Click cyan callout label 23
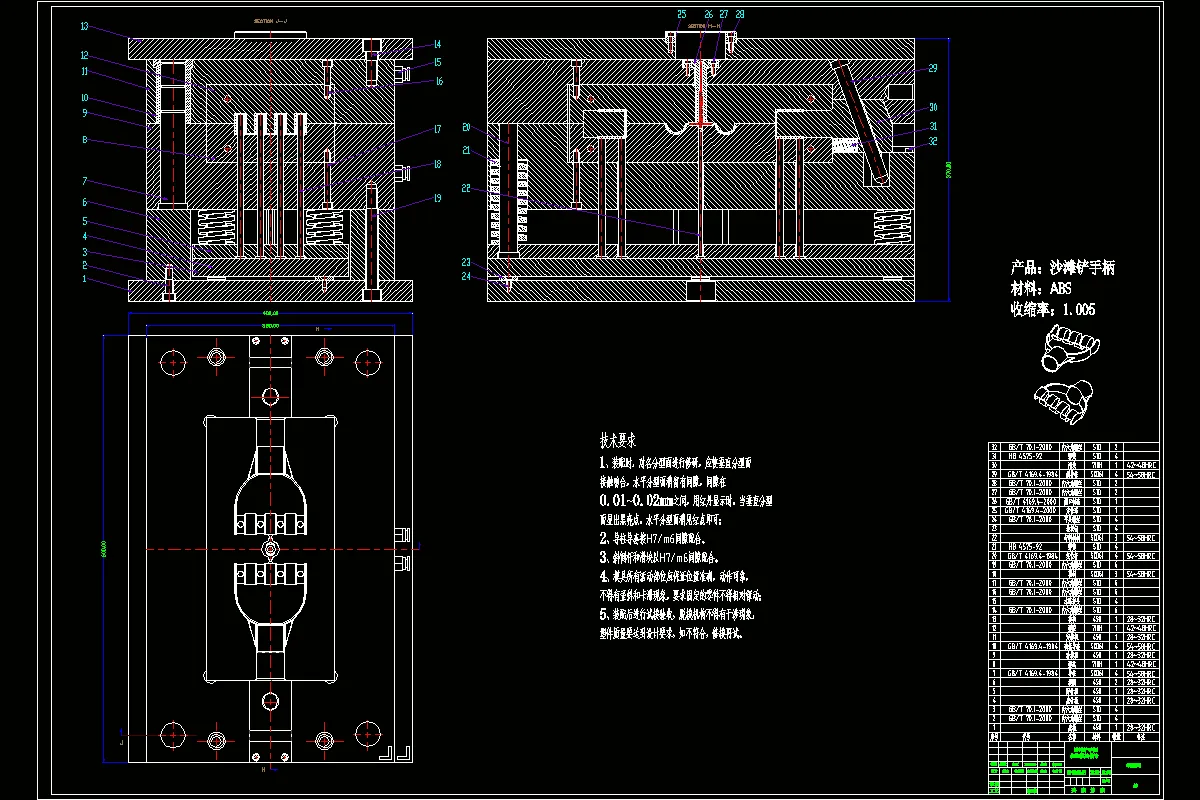 tap(466, 262)
